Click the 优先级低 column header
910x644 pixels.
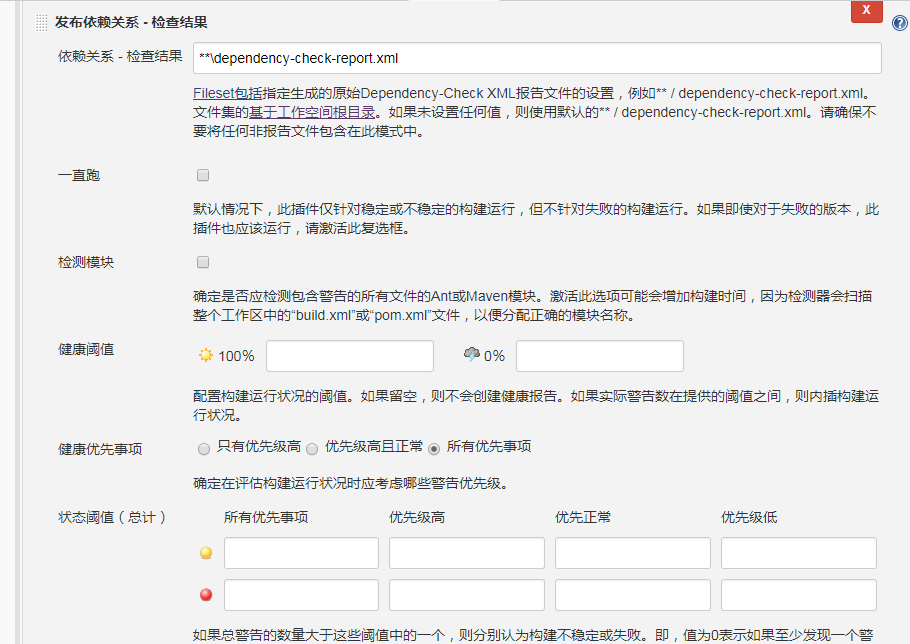pos(749,518)
